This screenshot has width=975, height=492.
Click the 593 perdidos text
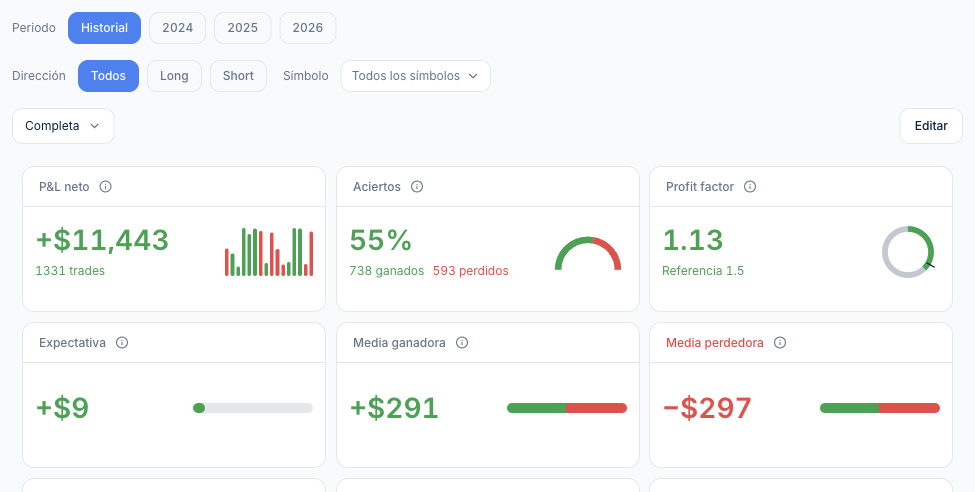click(x=471, y=271)
